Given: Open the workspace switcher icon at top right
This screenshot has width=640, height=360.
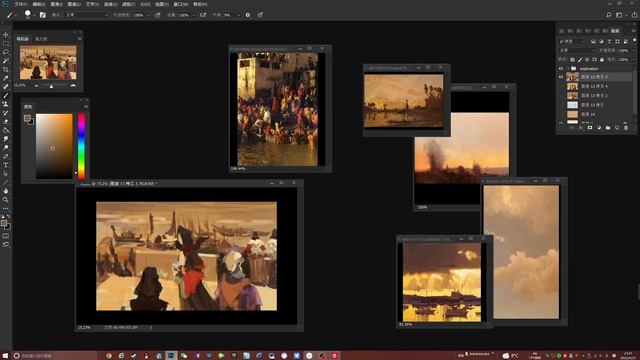Looking at the screenshot, I should tap(619, 15).
